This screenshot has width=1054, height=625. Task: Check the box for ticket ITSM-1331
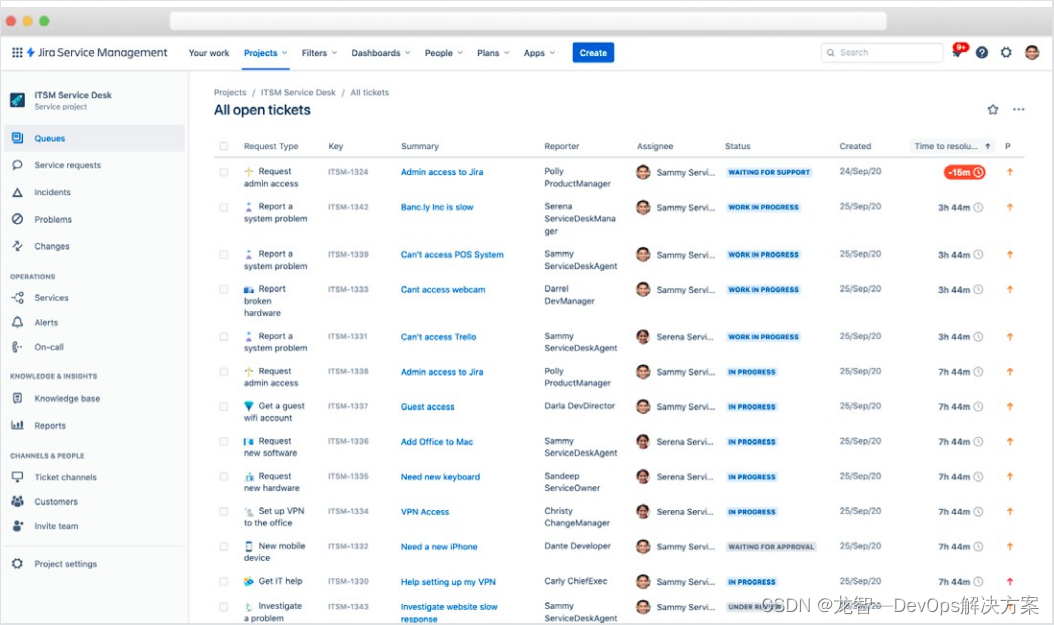(x=224, y=336)
